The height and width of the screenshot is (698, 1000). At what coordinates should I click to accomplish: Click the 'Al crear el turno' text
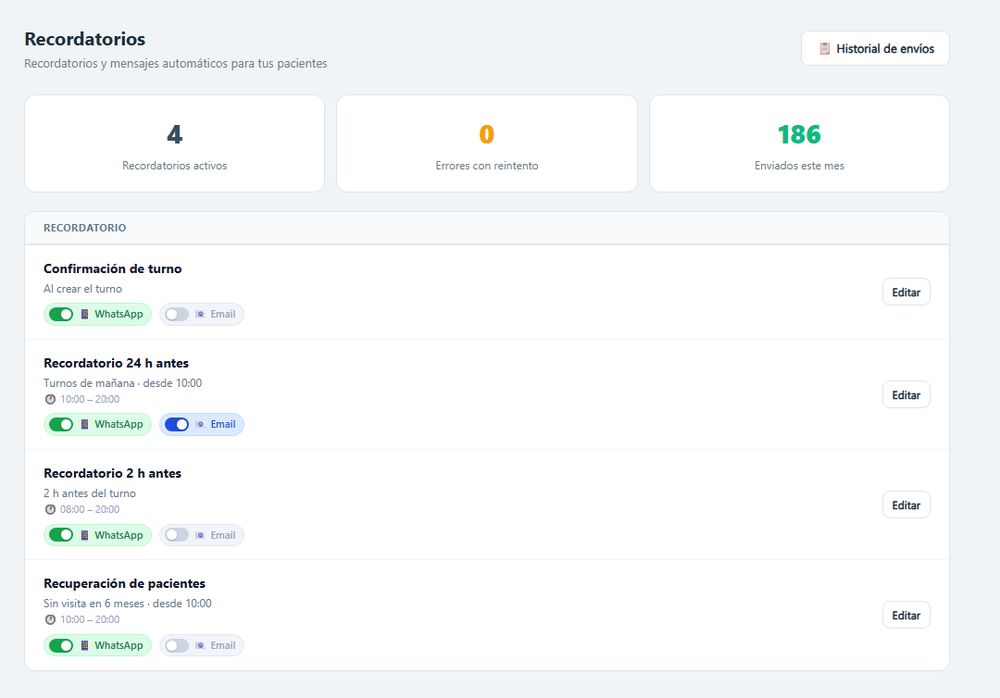83,288
